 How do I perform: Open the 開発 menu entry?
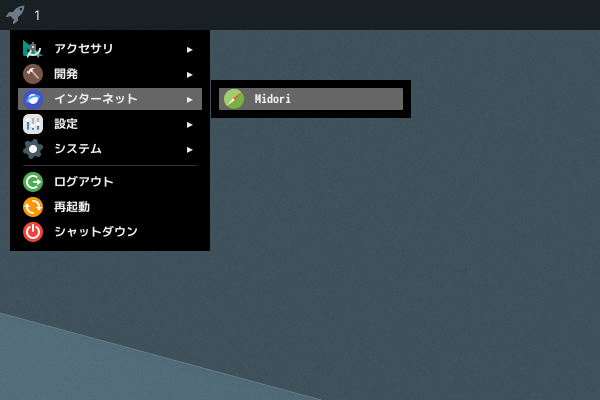110,74
